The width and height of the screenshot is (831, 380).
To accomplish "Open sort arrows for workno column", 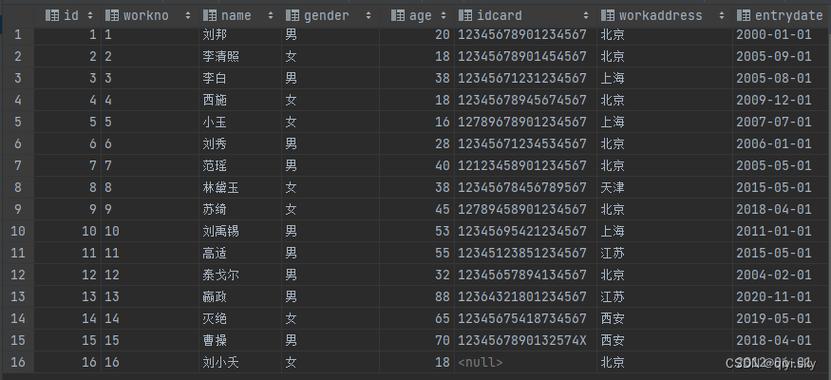I will click(188, 16).
